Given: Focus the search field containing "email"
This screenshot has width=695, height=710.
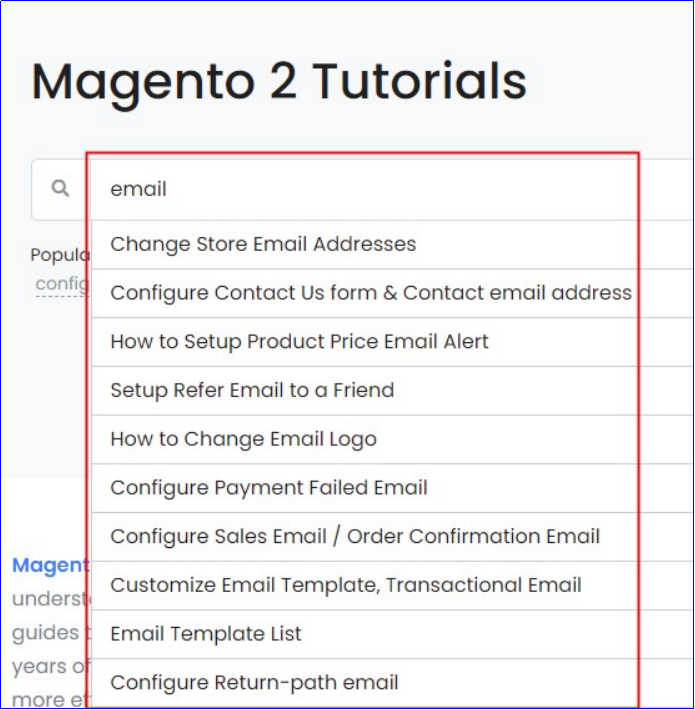Looking at the screenshot, I should pos(364,189).
